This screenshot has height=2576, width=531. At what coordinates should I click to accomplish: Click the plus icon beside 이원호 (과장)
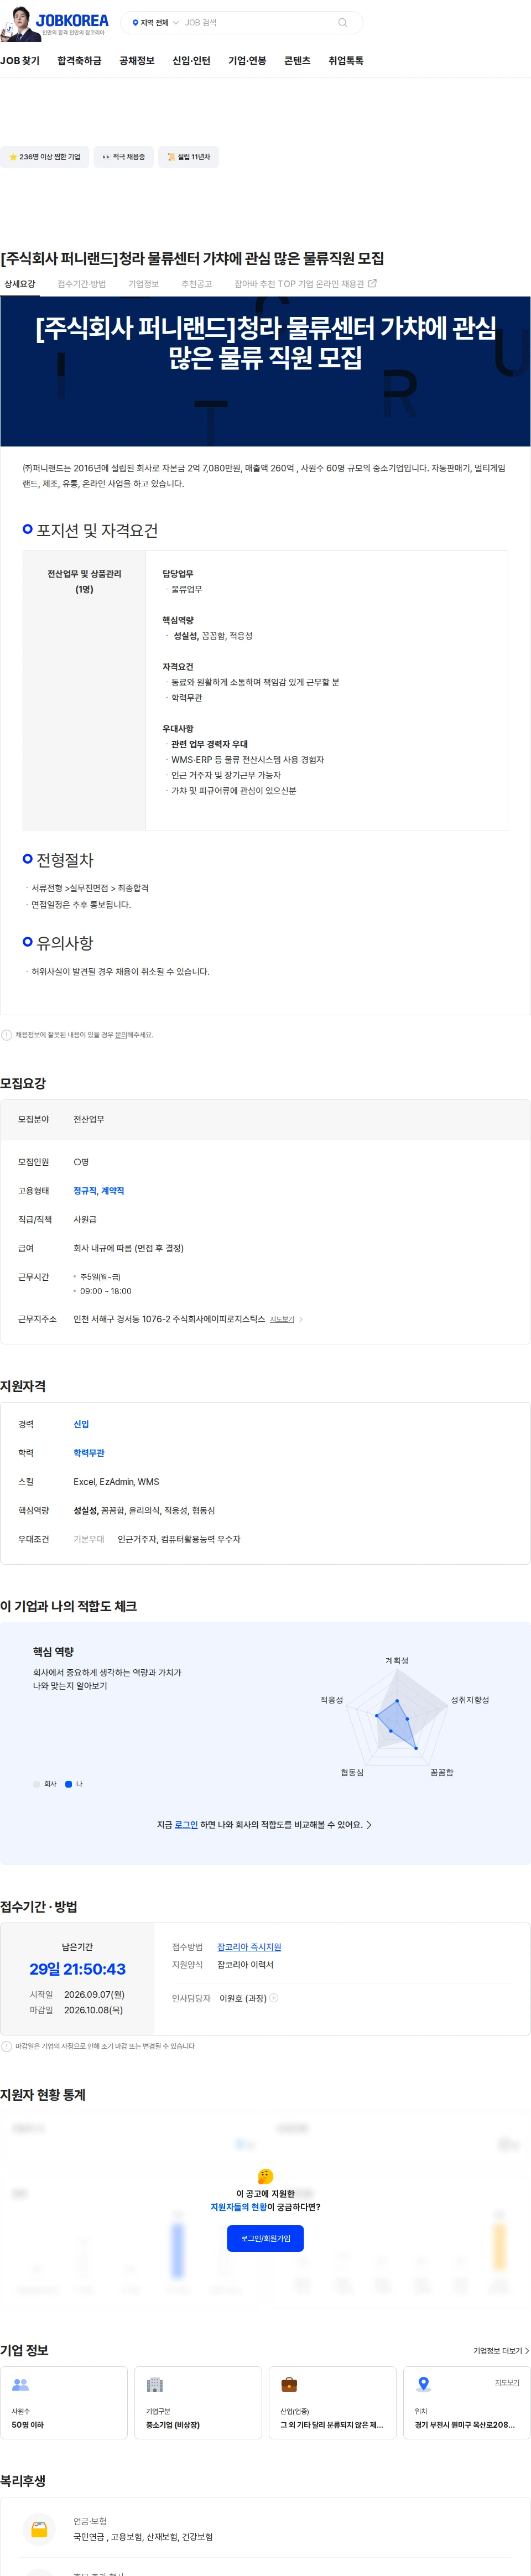click(x=274, y=1998)
